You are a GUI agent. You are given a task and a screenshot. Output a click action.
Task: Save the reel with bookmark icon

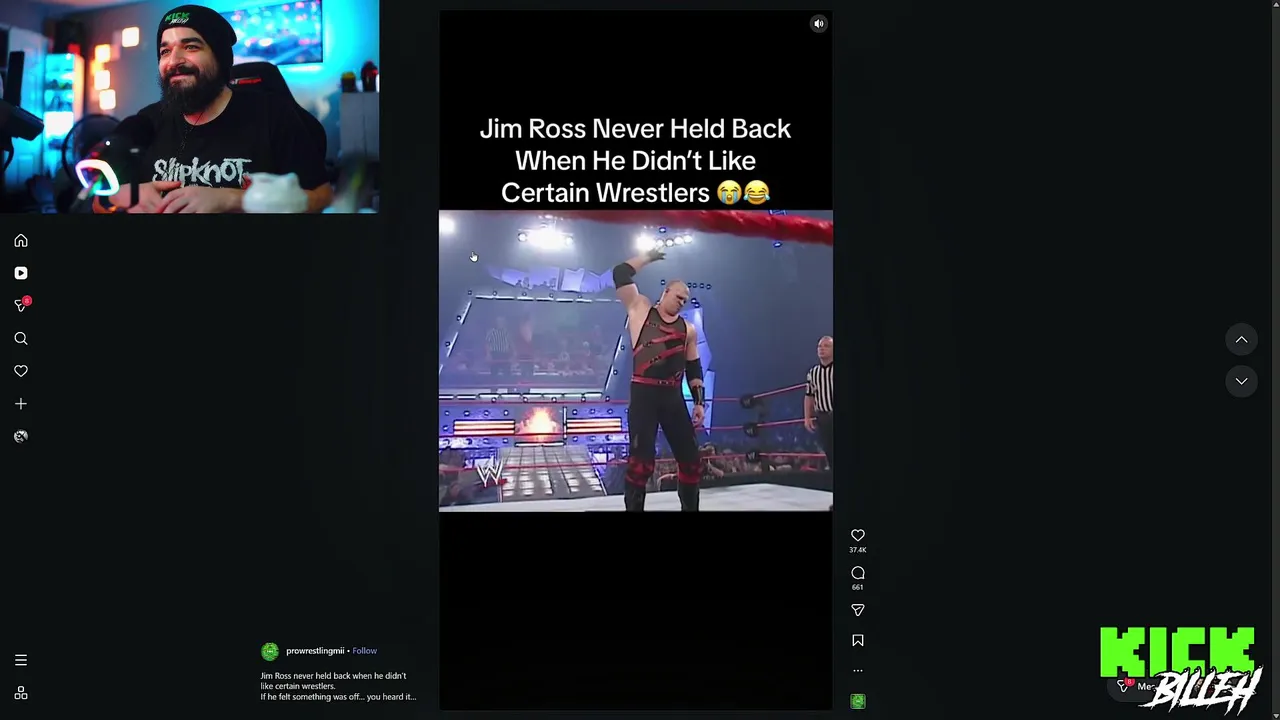pos(858,641)
